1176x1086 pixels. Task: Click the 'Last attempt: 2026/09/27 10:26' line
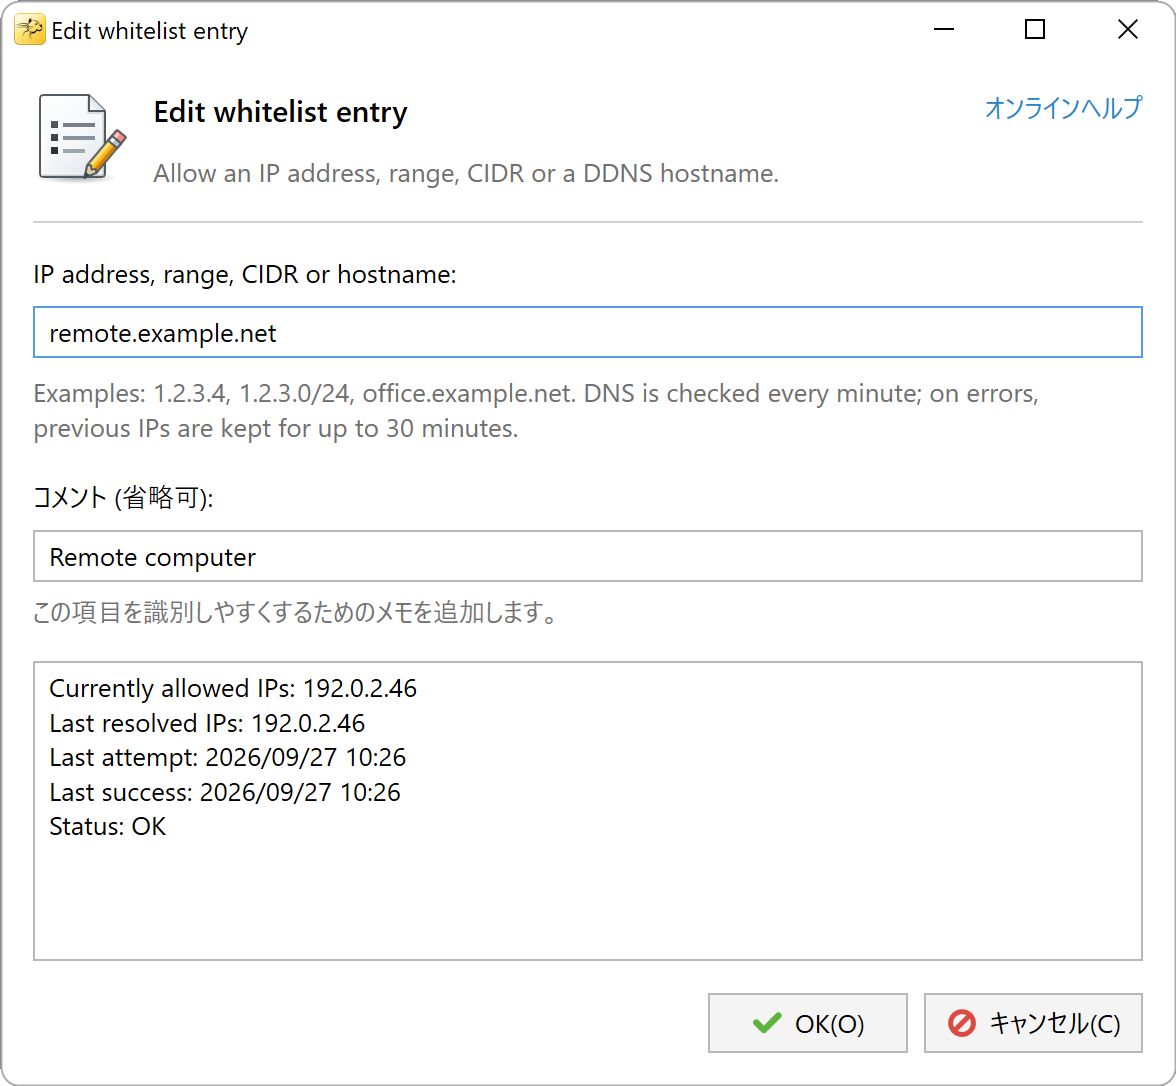(x=228, y=758)
